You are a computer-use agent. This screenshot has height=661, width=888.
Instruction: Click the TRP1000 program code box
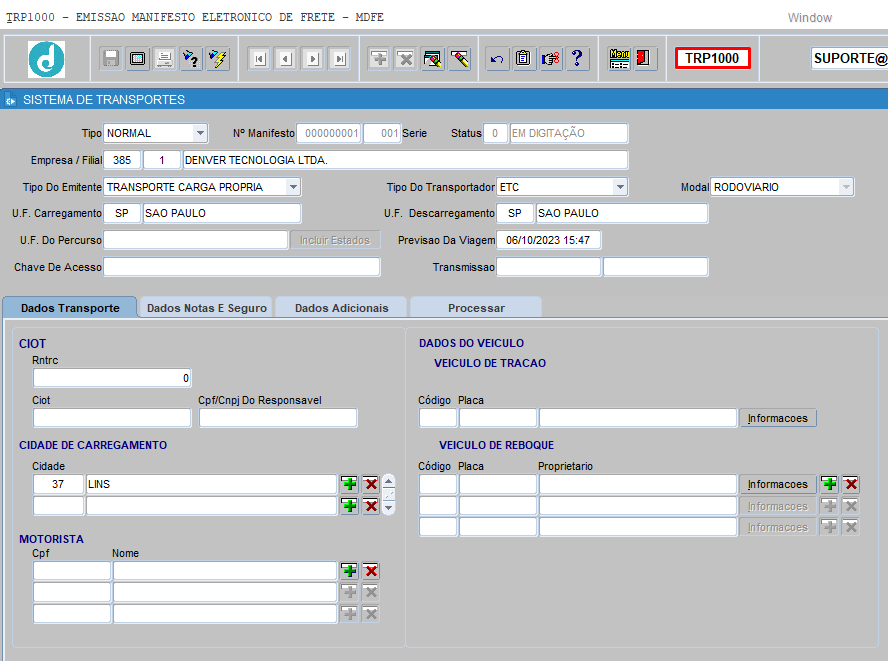coord(712,58)
